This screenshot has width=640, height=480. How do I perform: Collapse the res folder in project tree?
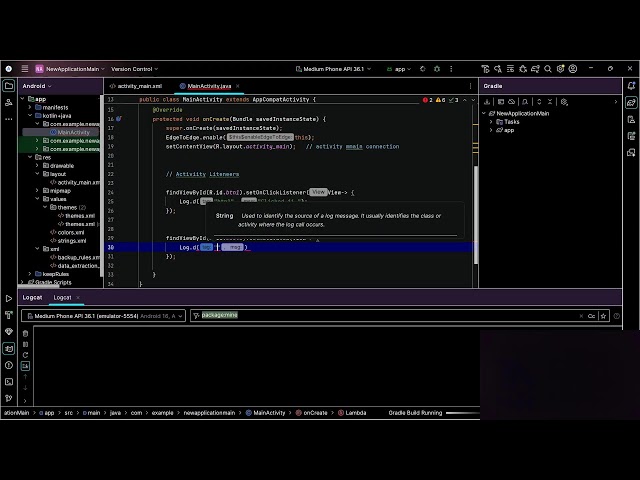[x=30, y=157]
